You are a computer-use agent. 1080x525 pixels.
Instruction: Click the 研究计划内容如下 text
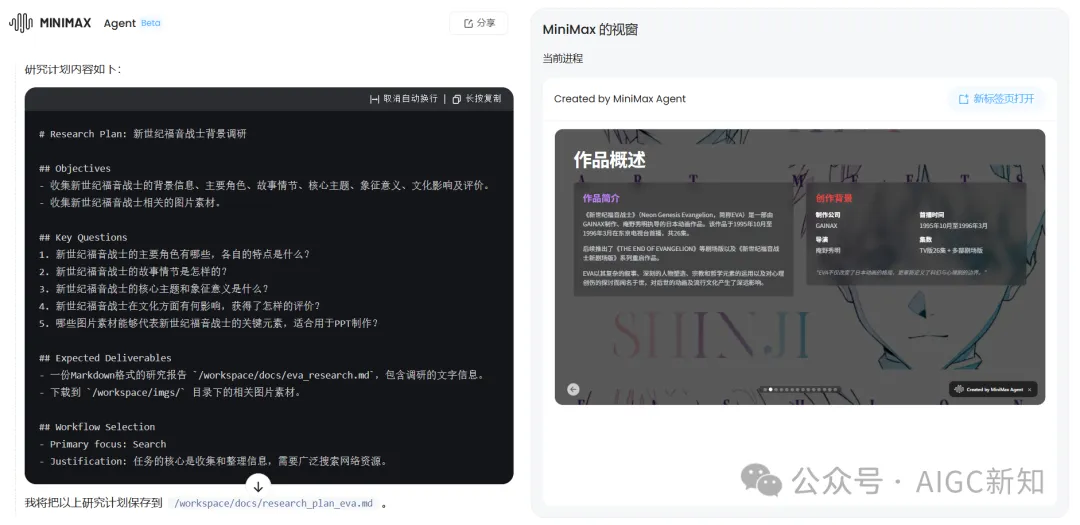tap(74, 70)
